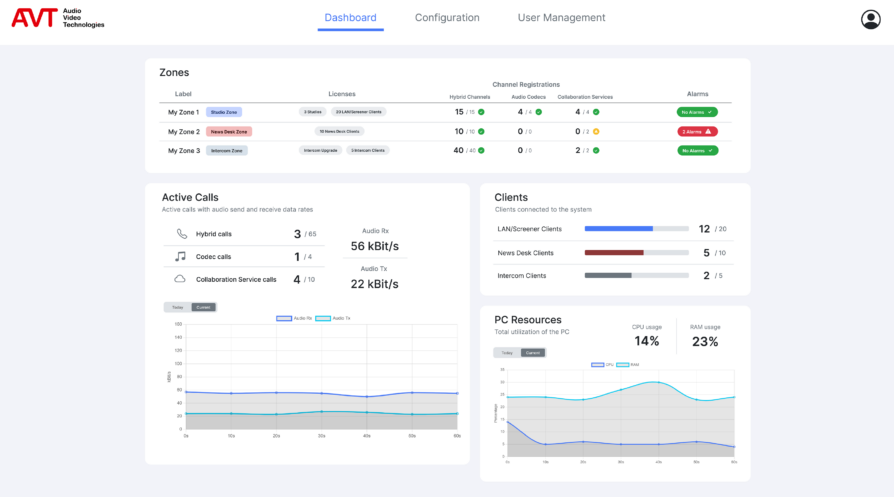The height and width of the screenshot is (497, 894).
Task: Click the PC Resources panel heading
Action: pos(527,320)
